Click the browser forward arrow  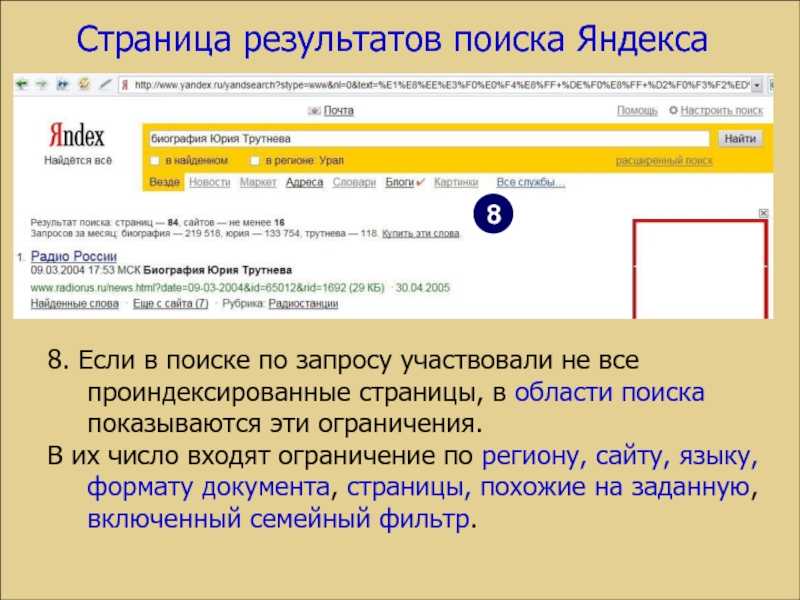coord(41,85)
